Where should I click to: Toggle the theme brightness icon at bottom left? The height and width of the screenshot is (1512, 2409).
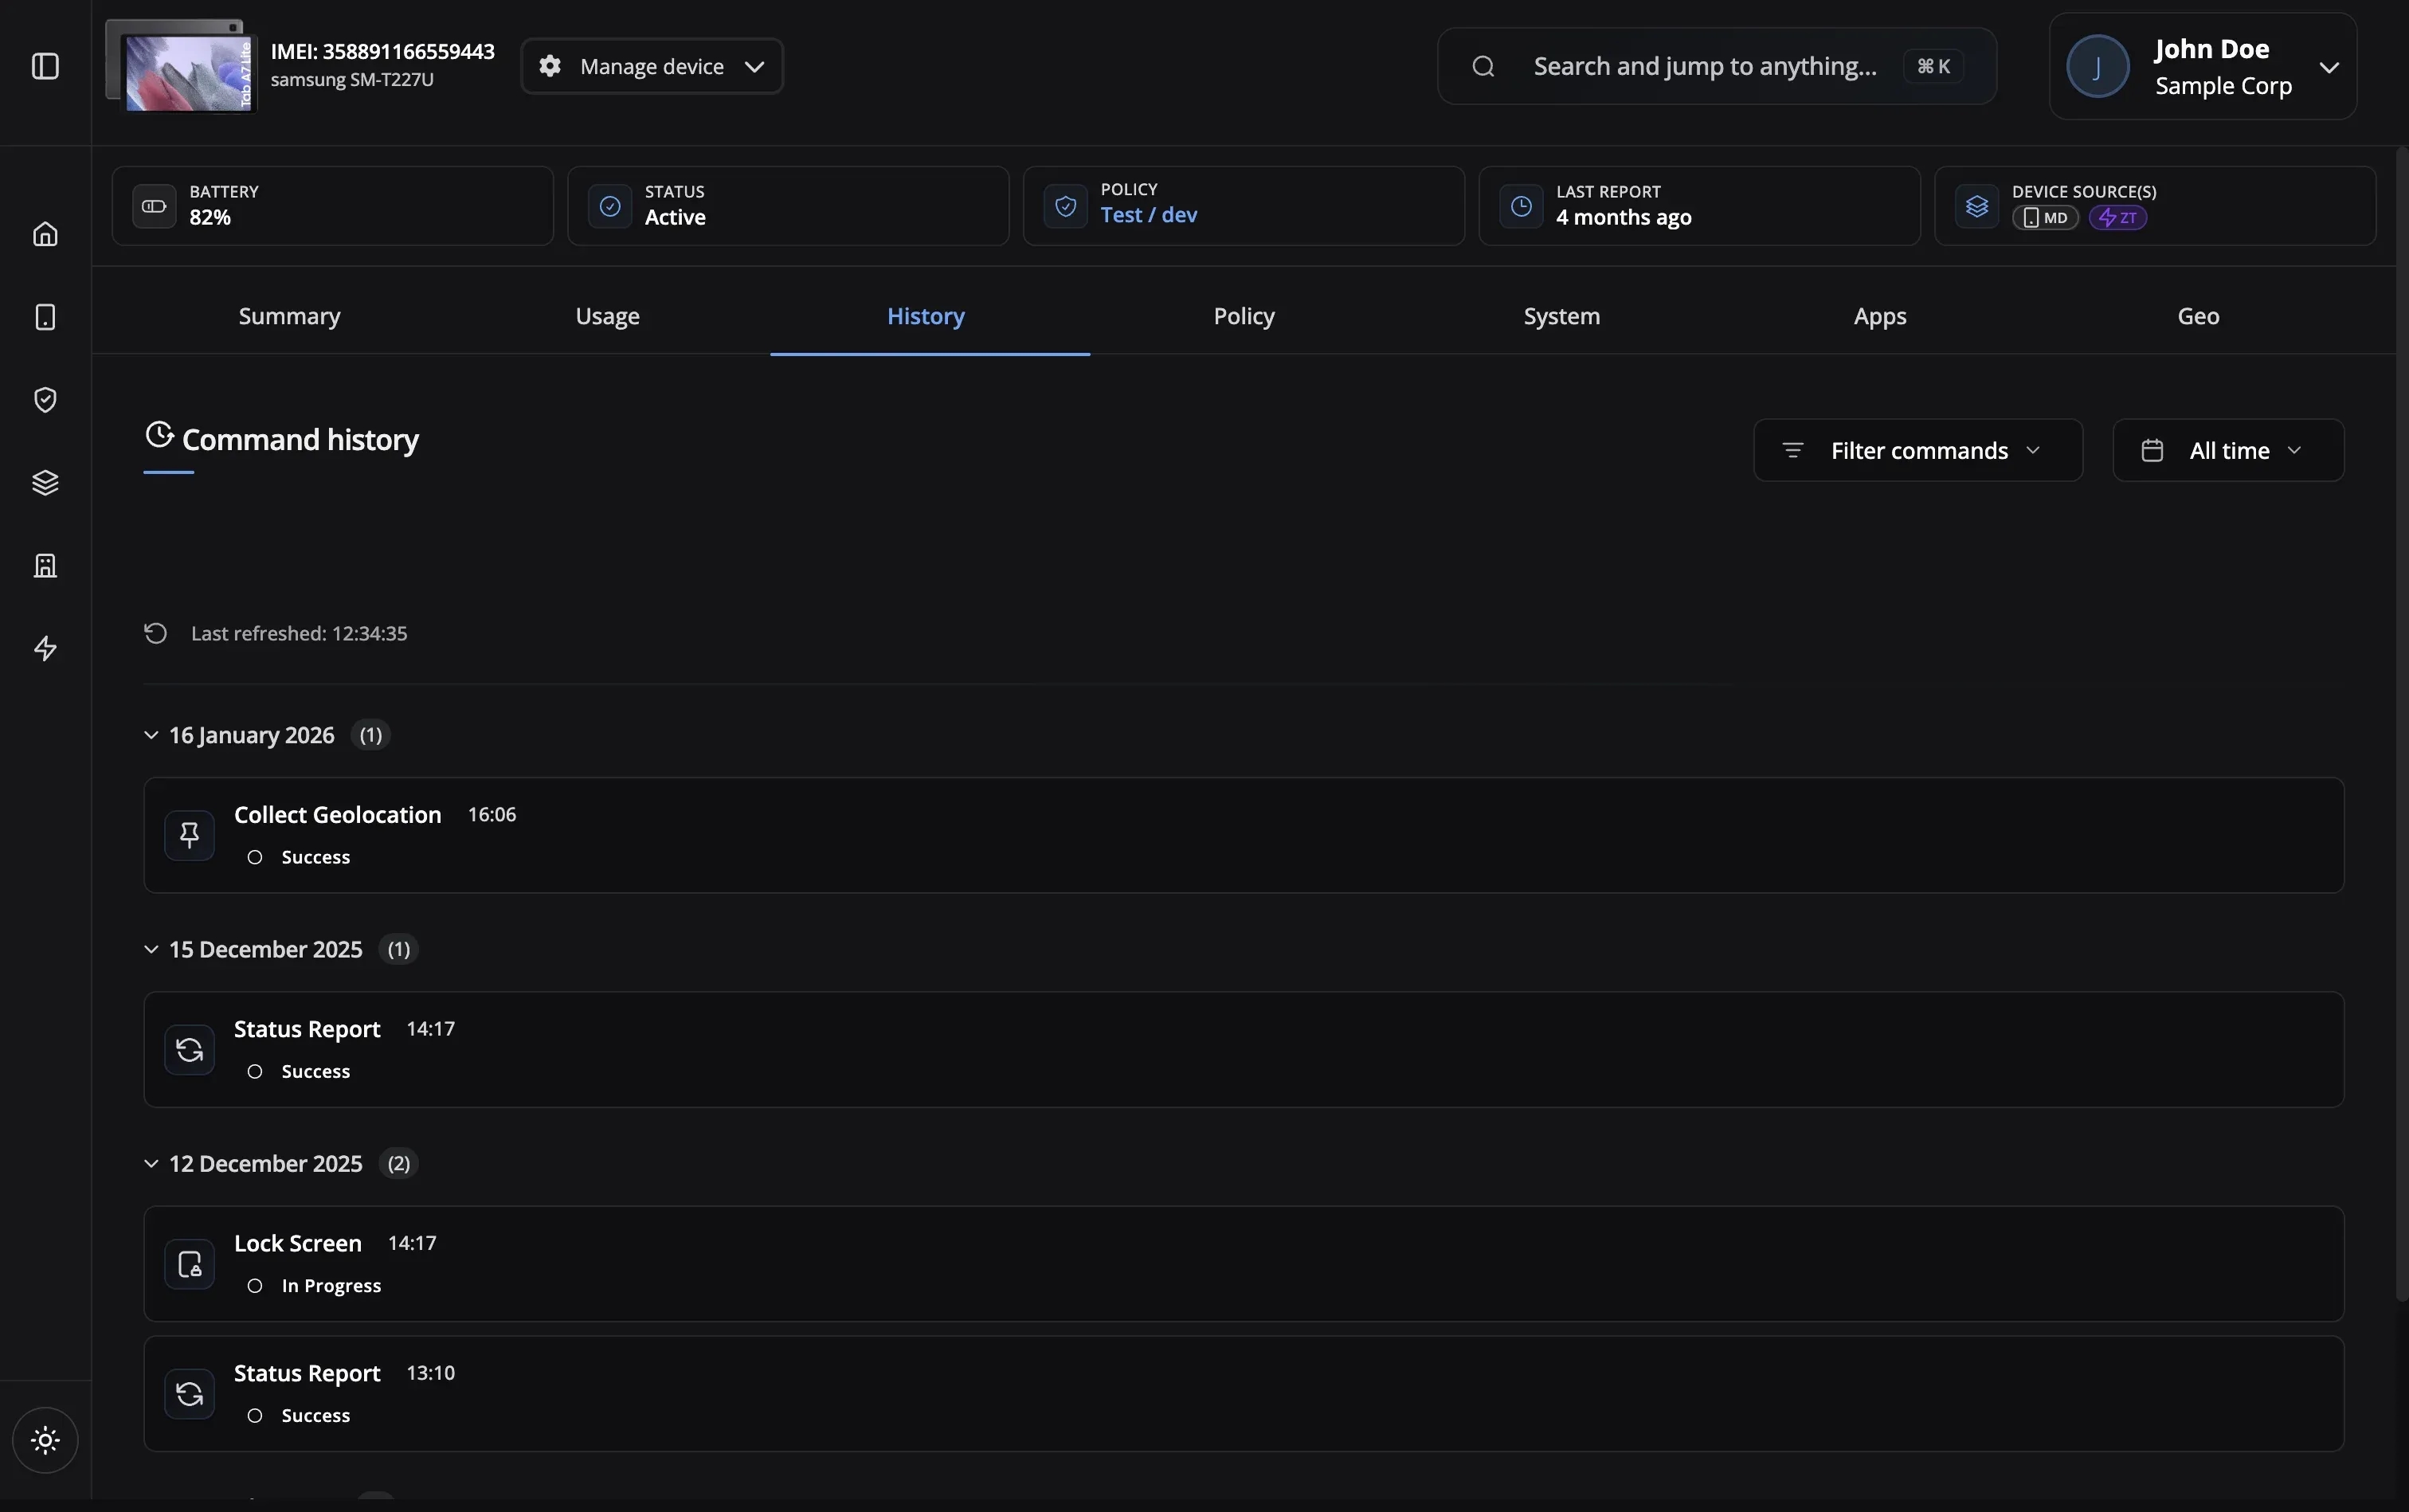pos(45,1440)
